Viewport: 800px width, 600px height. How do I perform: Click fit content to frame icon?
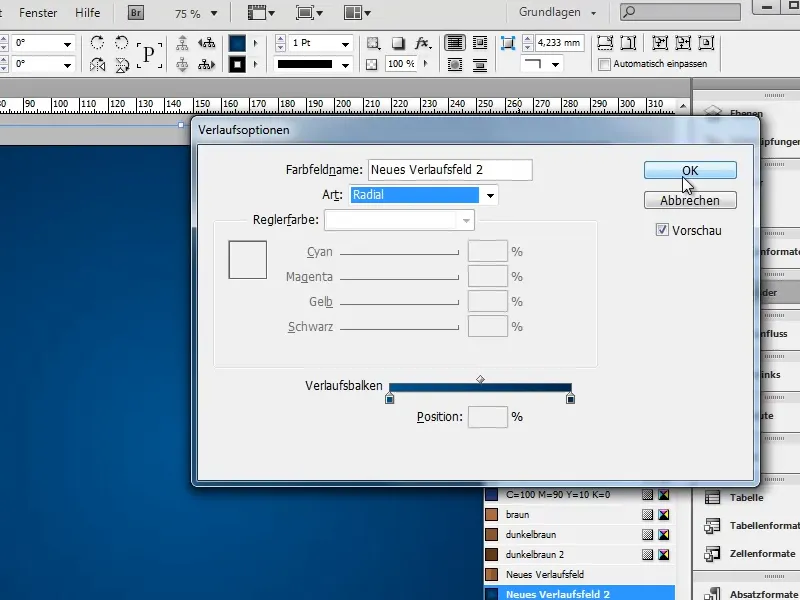click(660, 43)
